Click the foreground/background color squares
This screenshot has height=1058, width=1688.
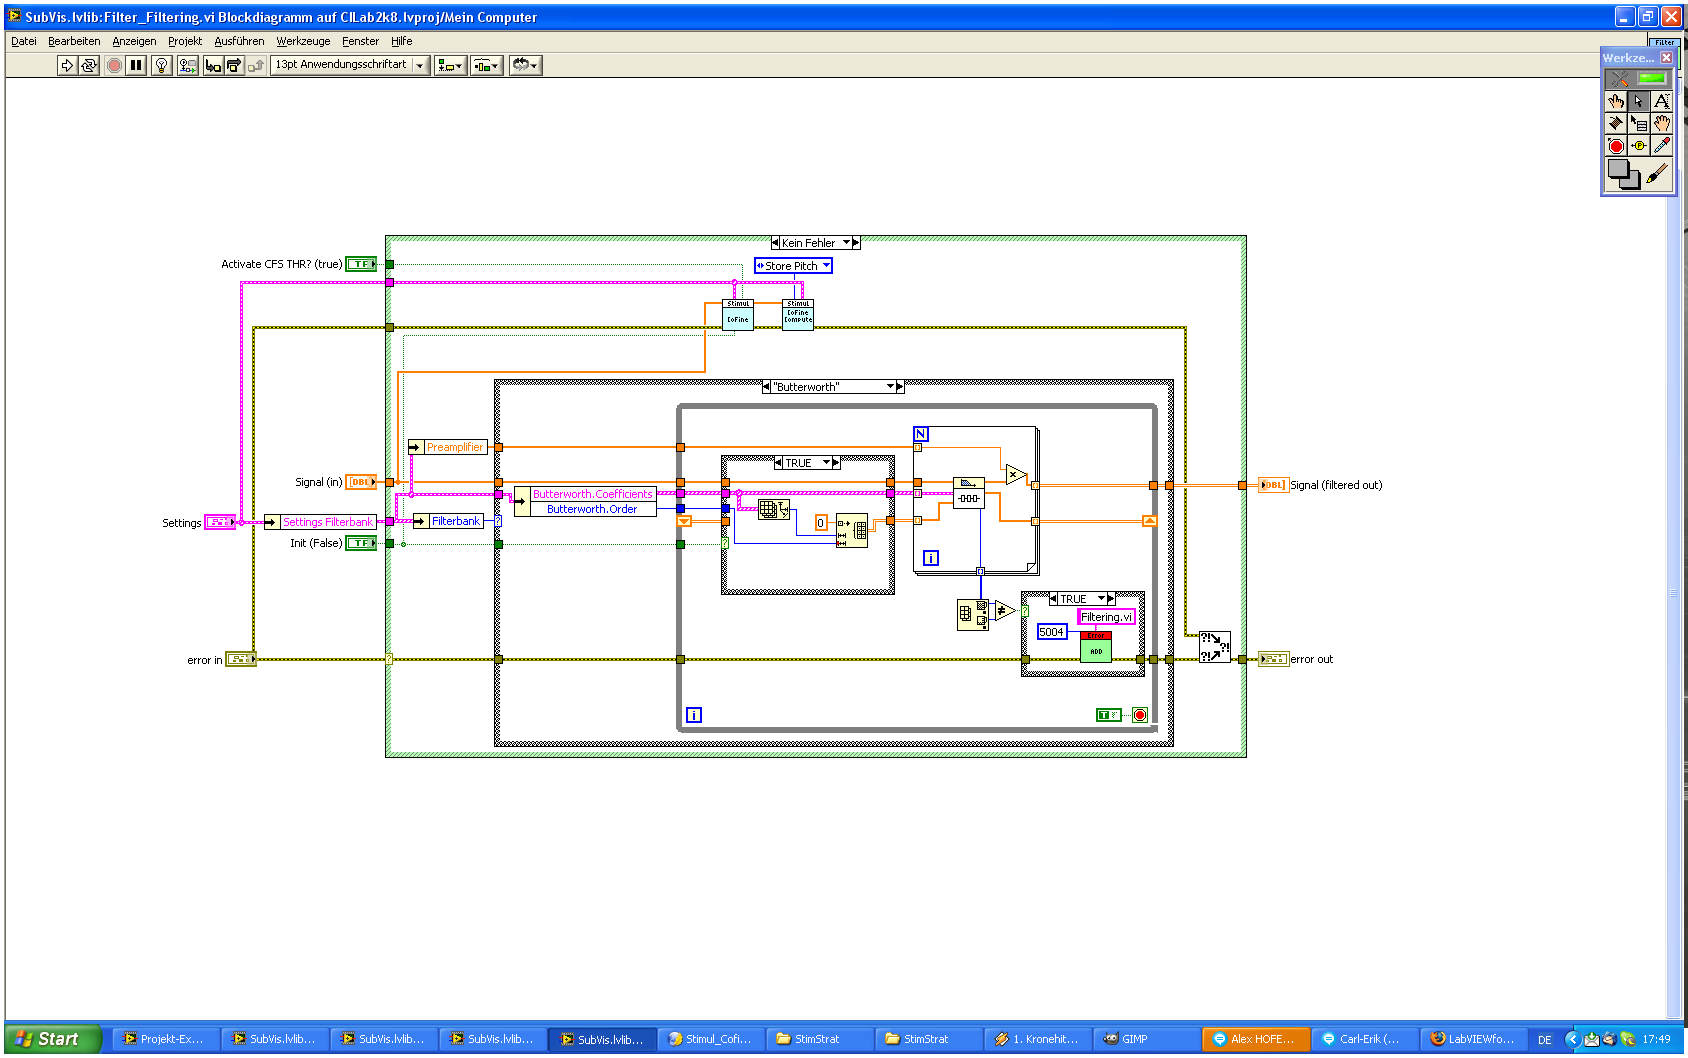coord(1623,174)
